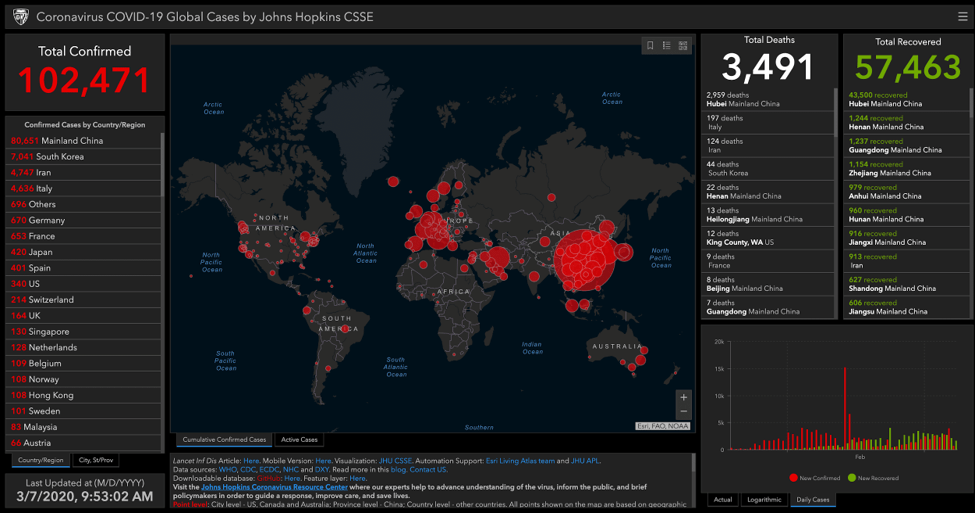Open the map bookmarks icon

point(650,45)
